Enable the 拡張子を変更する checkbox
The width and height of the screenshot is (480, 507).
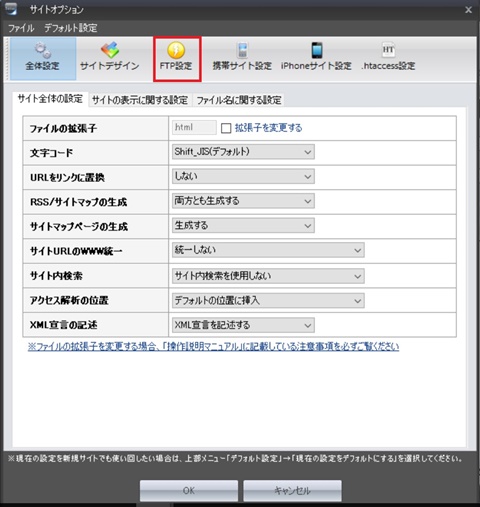coord(226,128)
